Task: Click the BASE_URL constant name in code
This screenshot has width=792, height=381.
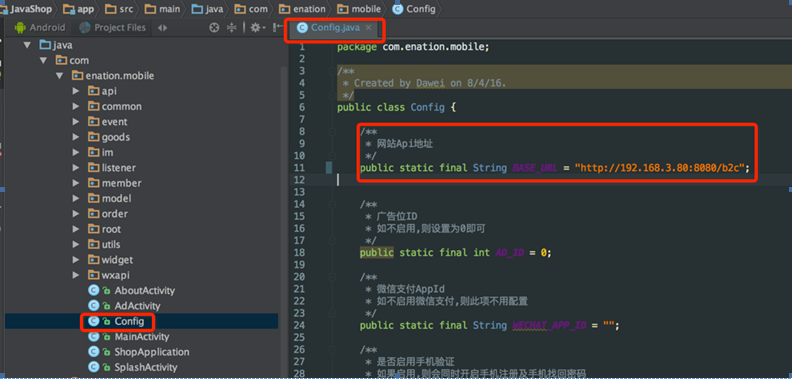Action: click(535, 168)
